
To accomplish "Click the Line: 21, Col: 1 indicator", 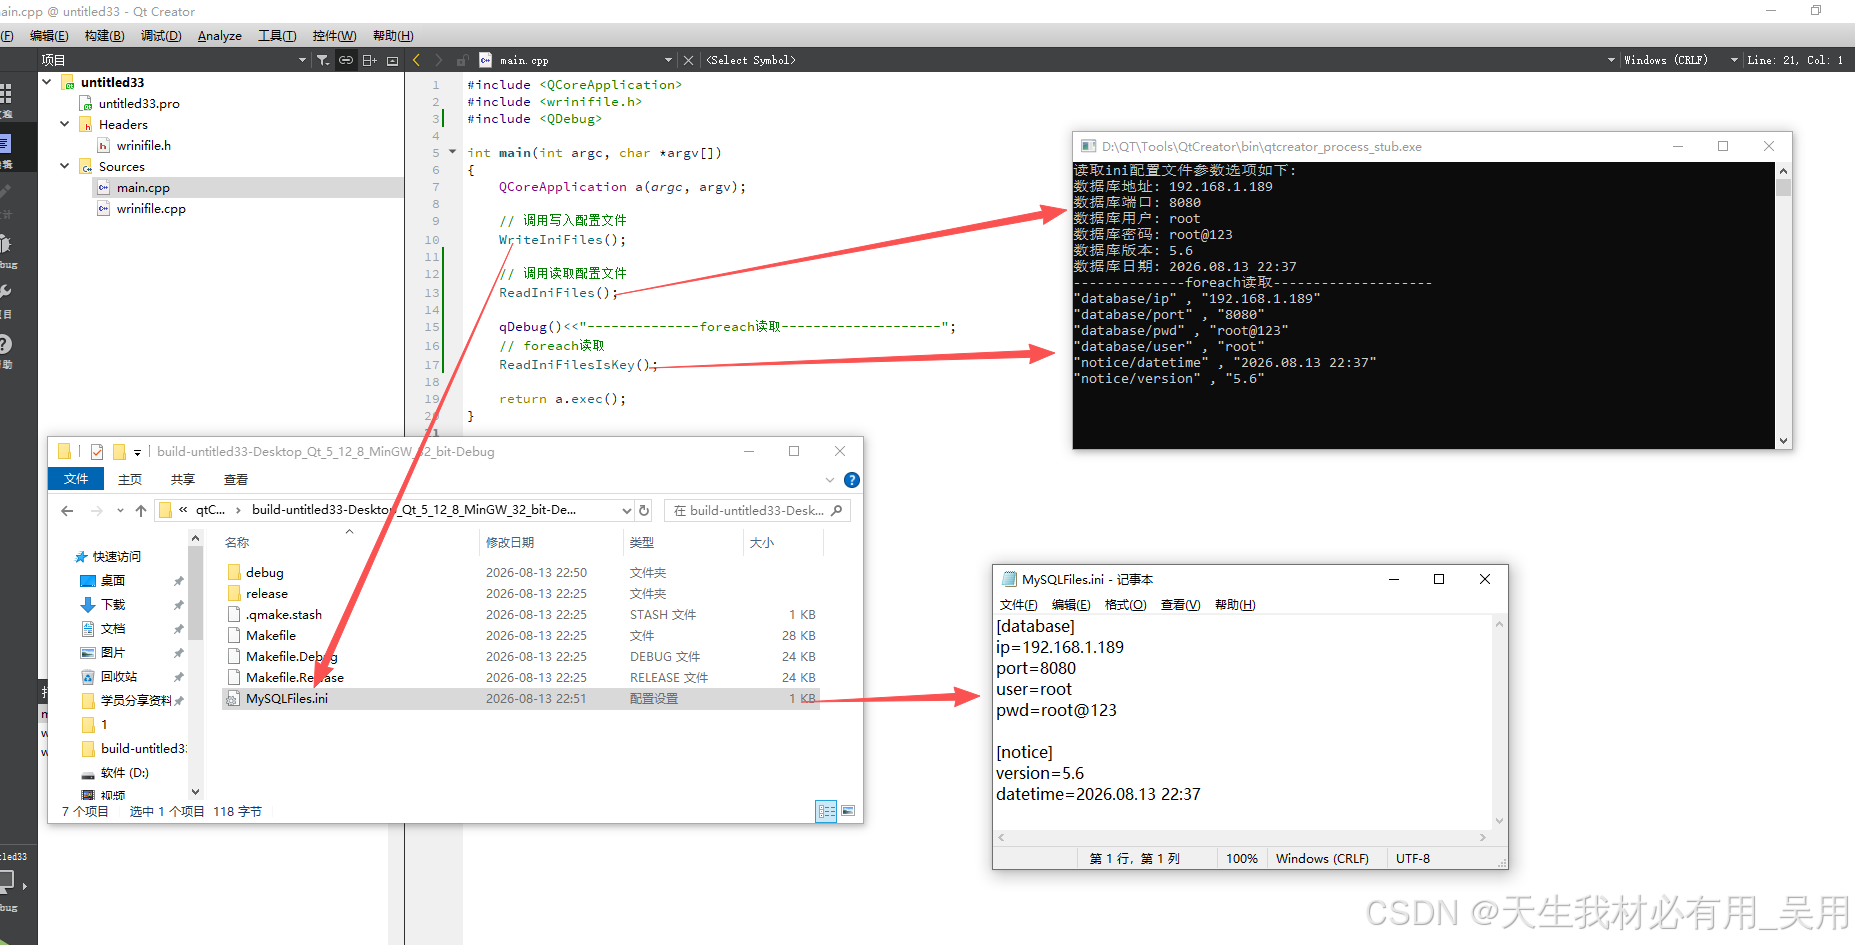I will [x=1795, y=60].
